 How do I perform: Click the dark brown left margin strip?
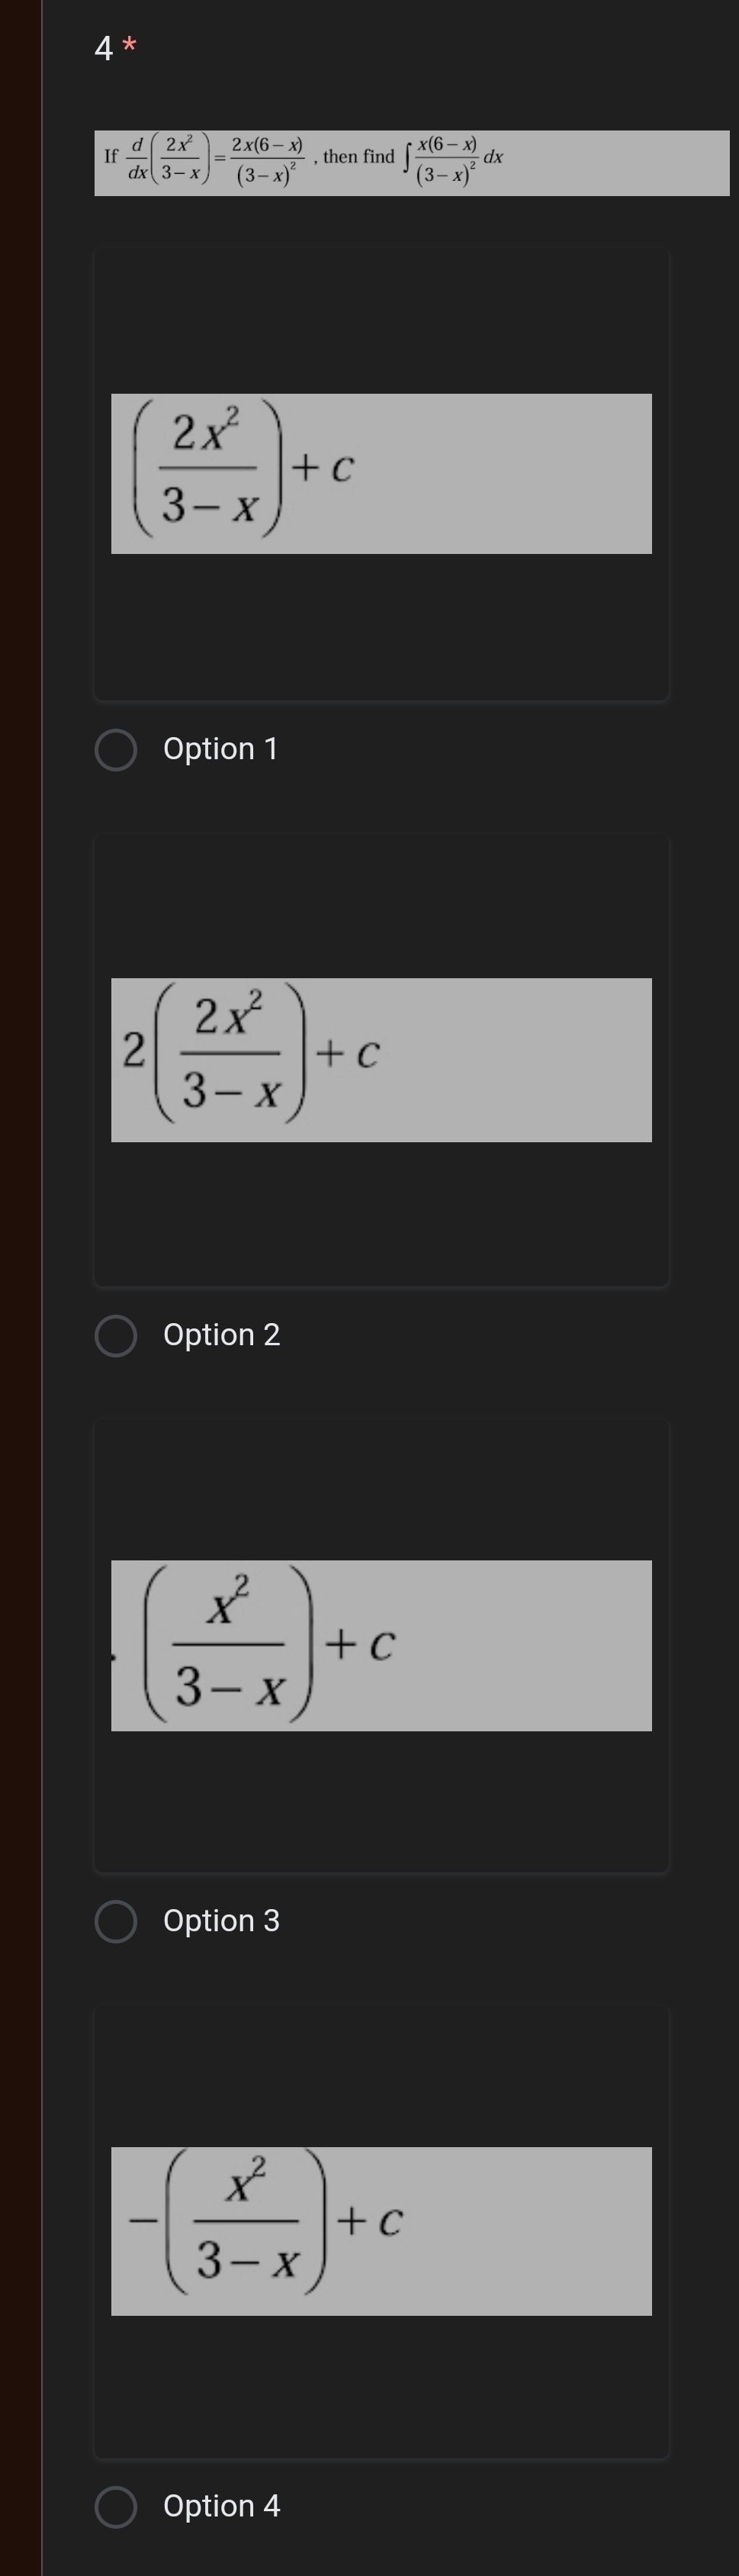20,1288
